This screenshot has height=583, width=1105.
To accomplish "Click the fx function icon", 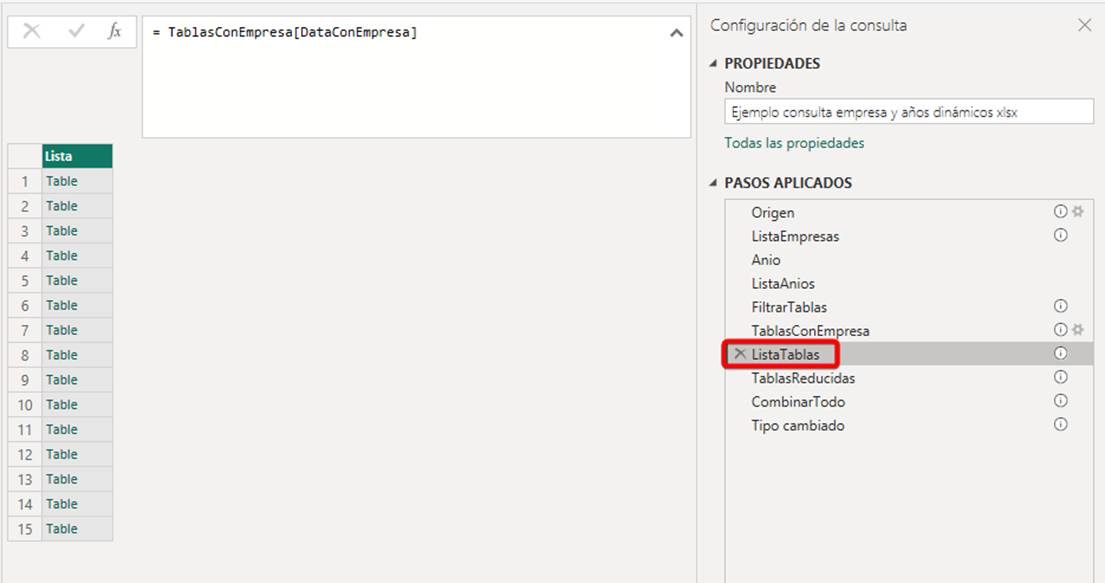I will click(115, 32).
